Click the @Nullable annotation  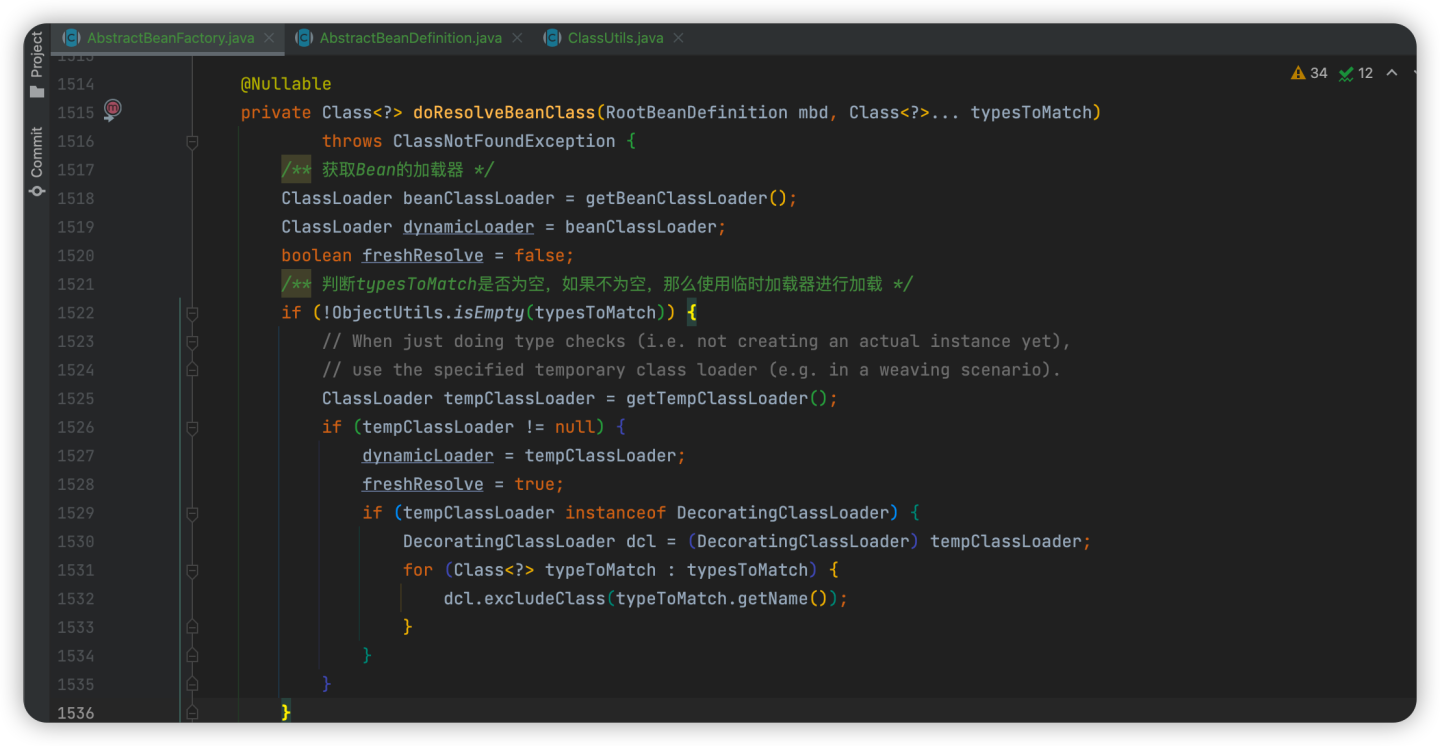pyautogui.click(x=286, y=84)
